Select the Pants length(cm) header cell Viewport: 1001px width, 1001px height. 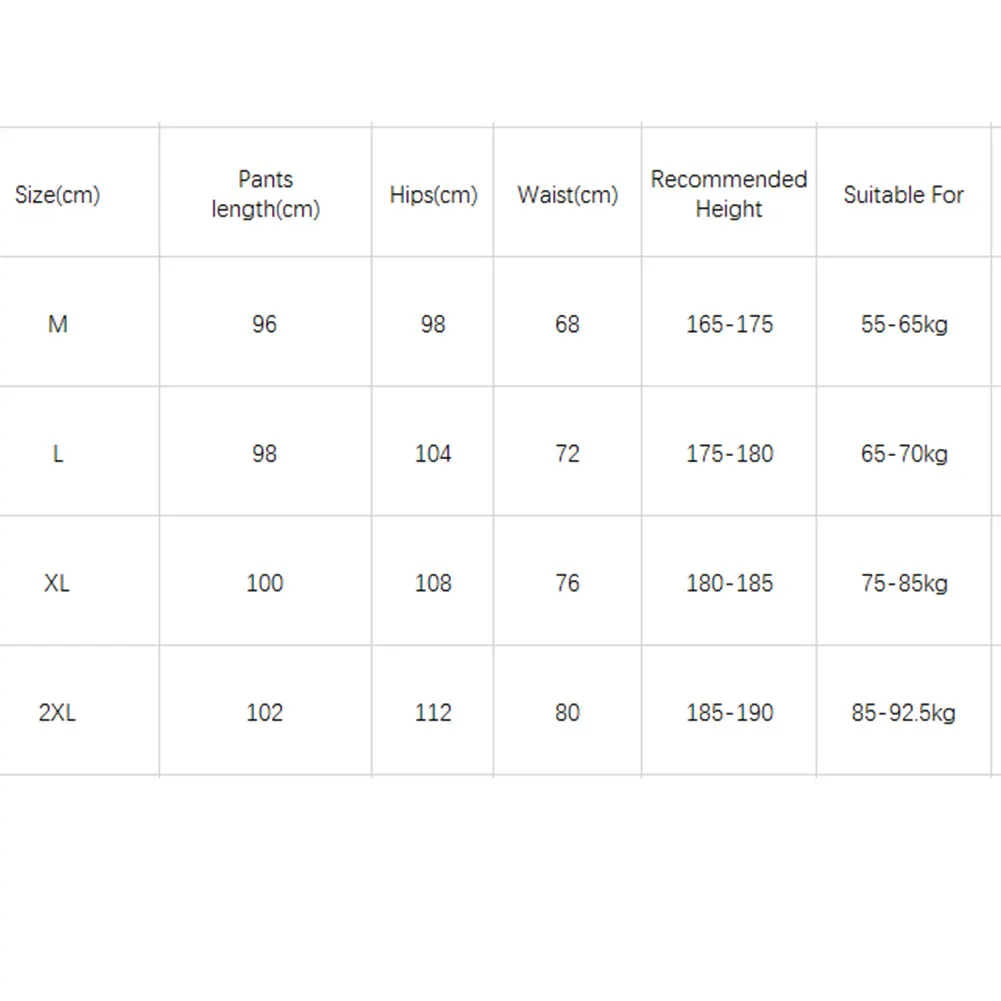coord(265,194)
